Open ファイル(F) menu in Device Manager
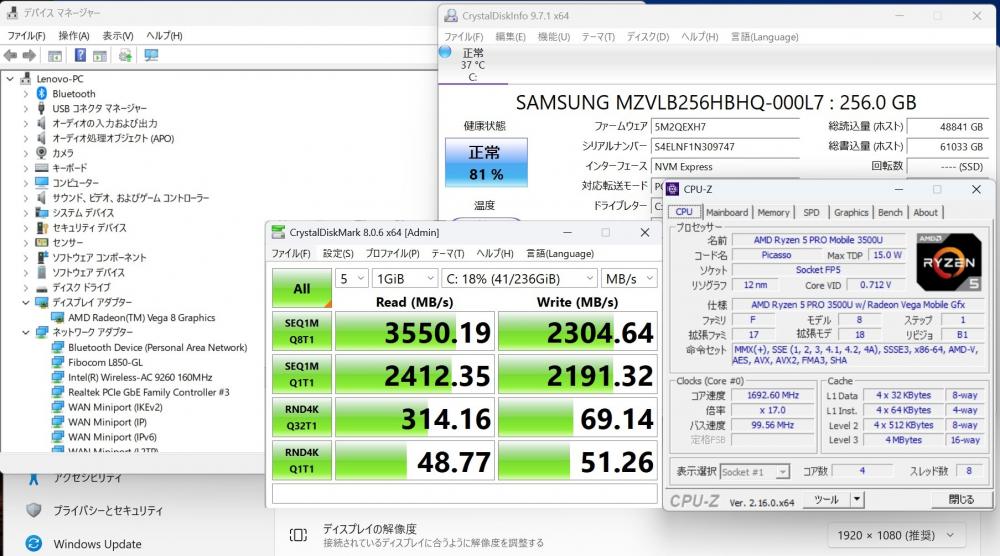The image size is (1000, 556). click(x=26, y=36)
